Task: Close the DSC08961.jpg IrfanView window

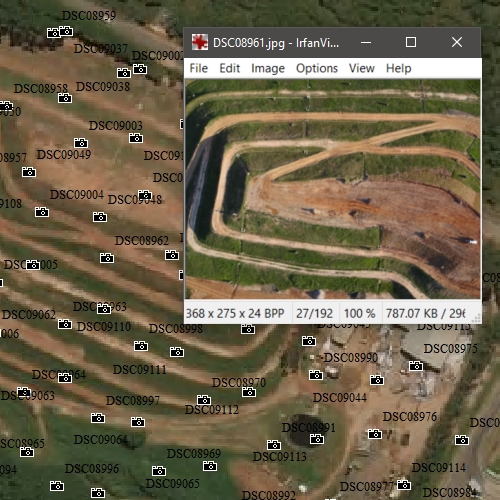Action: coord(457,42)
